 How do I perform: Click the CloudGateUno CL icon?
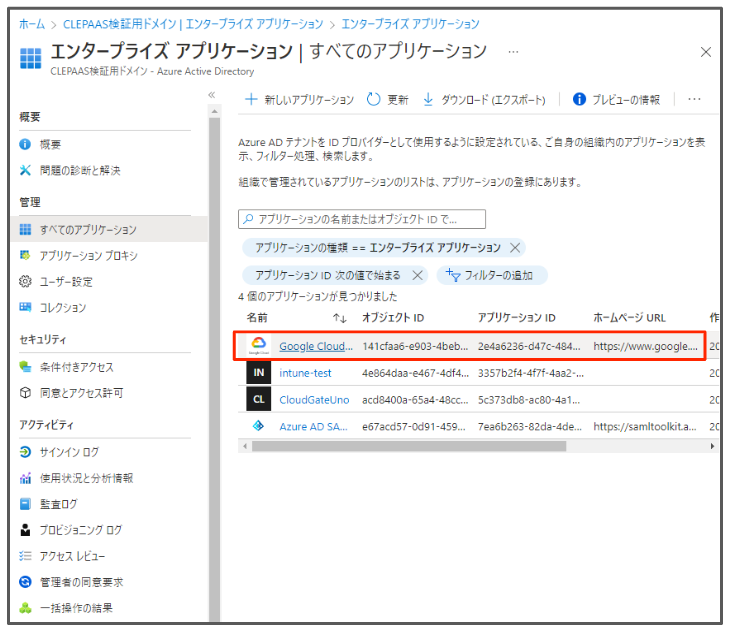point(259,399)
